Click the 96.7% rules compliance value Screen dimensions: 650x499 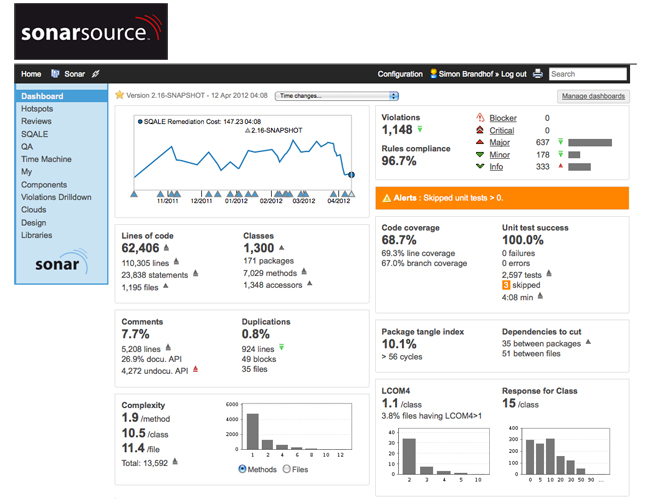coord(399,161)
